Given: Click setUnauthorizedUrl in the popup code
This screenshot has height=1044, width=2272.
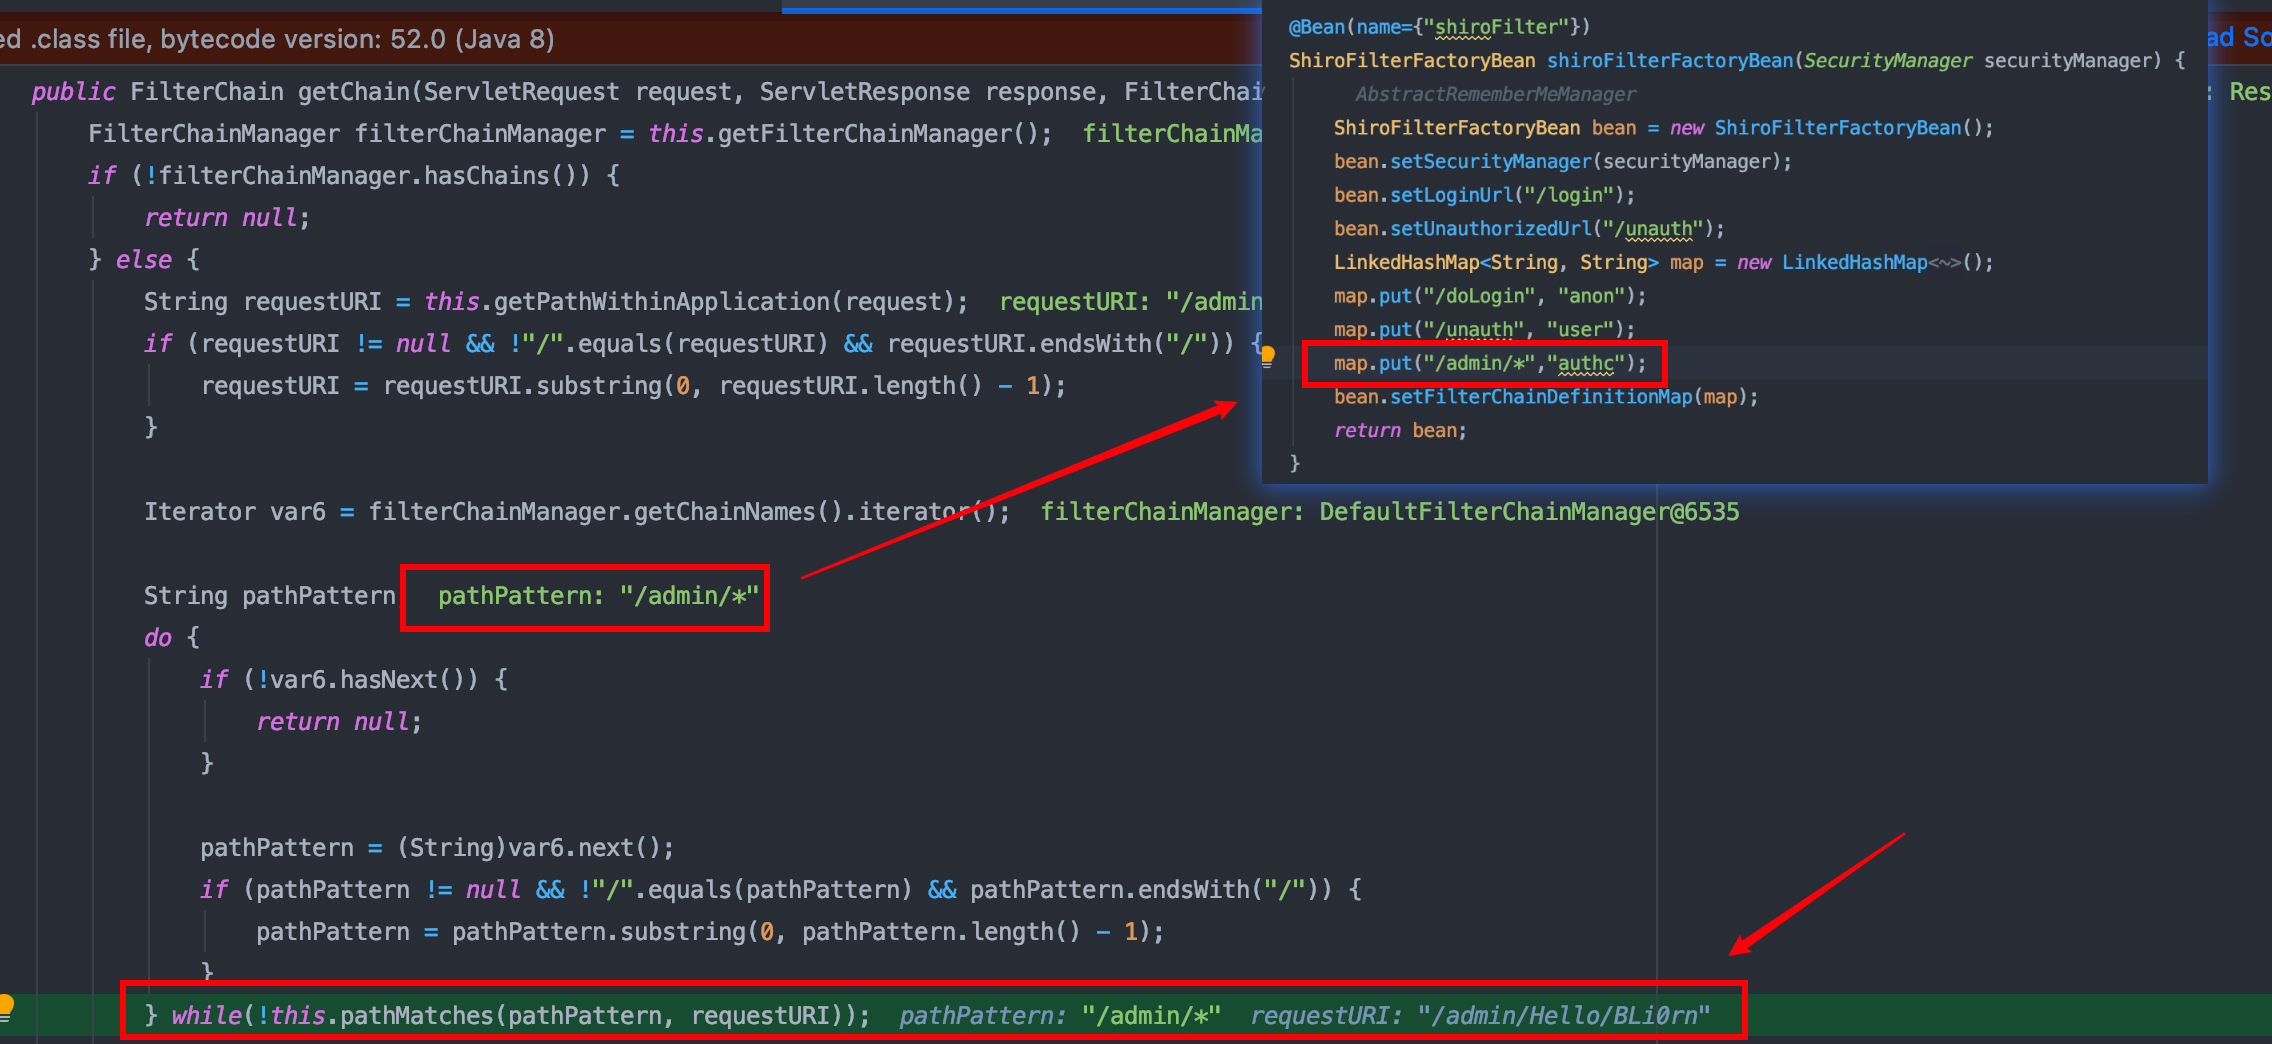Looking at the screenshot, I should tap(1491, 229).
